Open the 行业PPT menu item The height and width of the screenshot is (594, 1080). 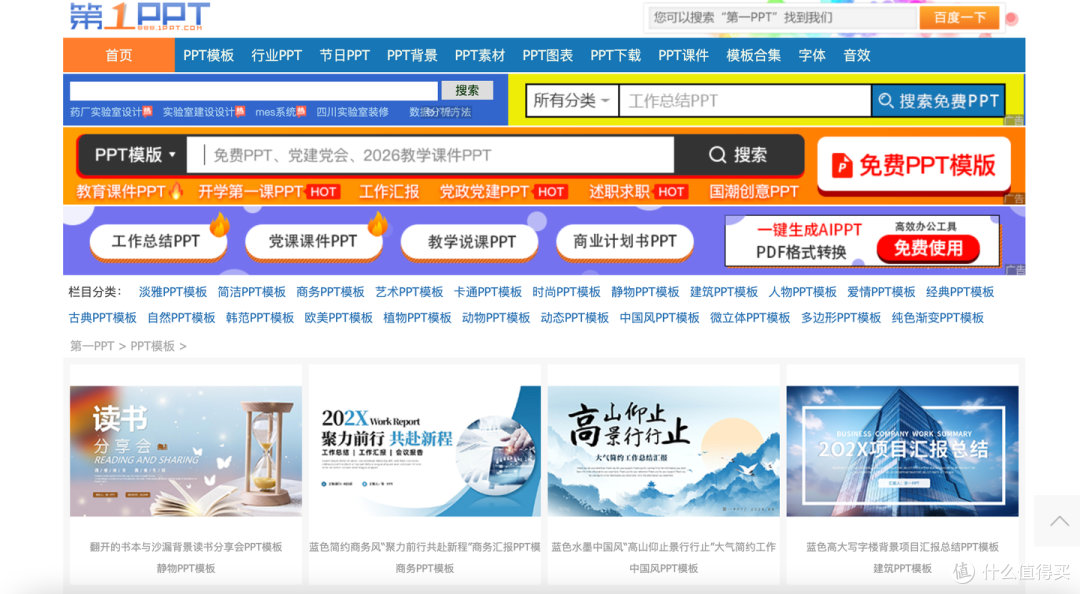coord(276,55)
